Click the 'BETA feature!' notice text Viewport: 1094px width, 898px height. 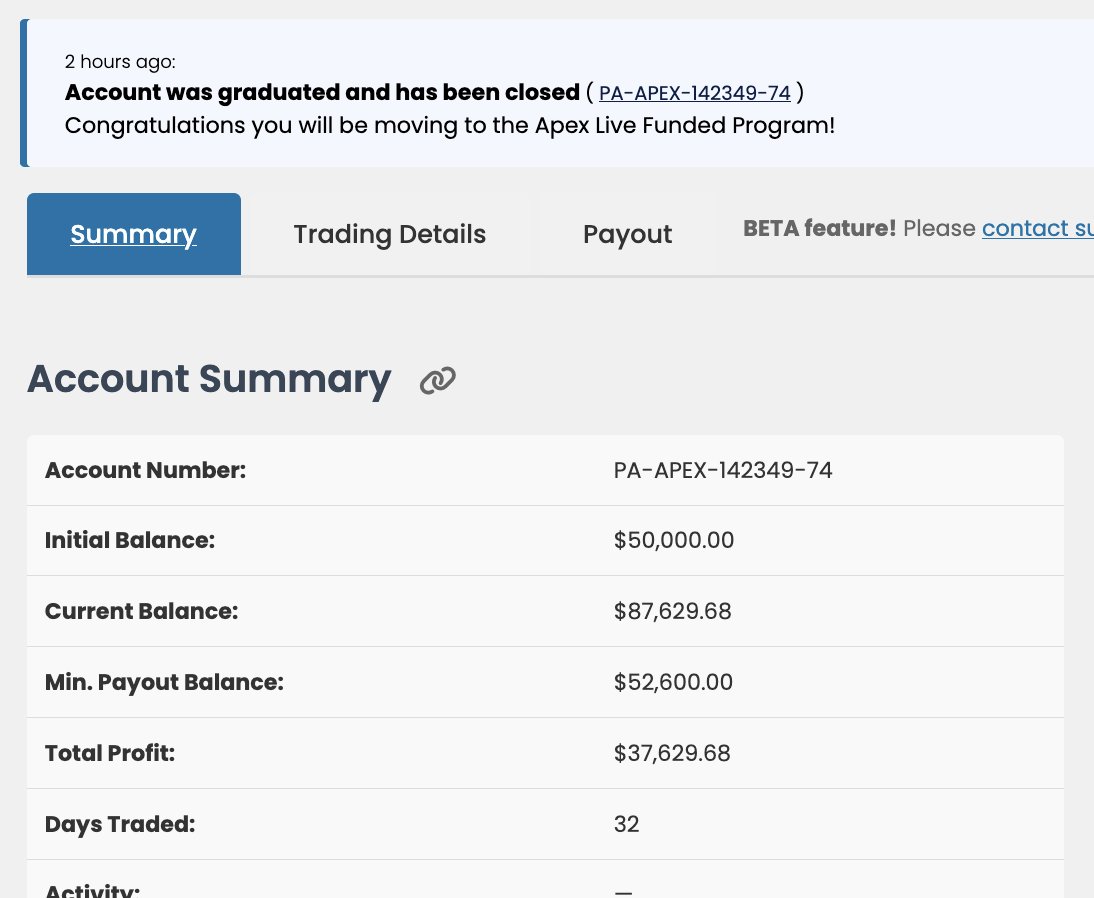pyautogui.click(x=820, y=228)
